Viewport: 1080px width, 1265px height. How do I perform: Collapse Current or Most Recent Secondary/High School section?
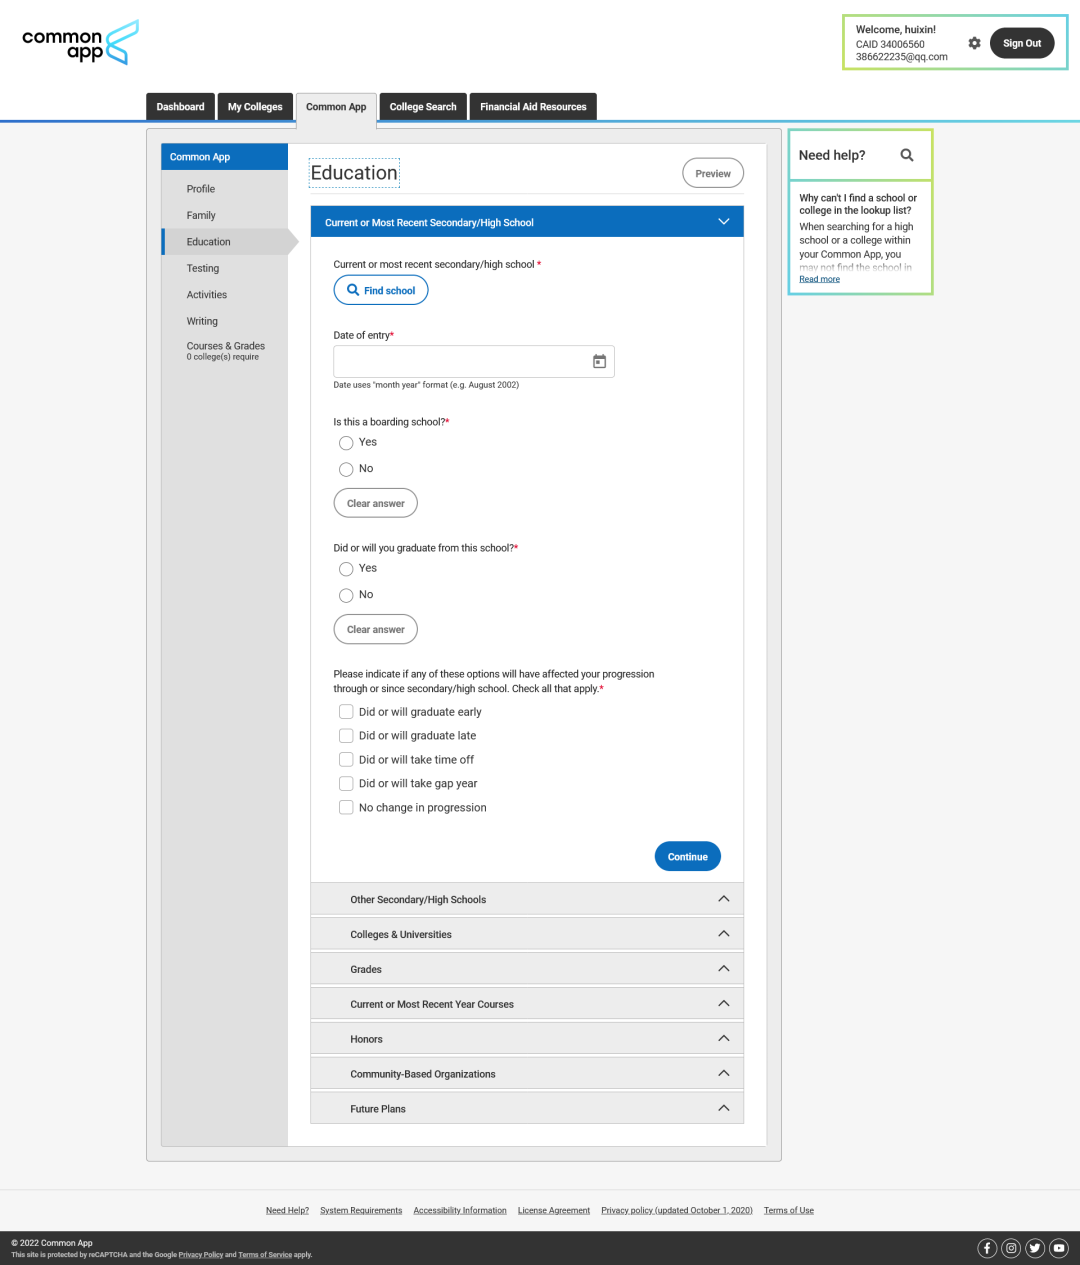click(x=527, y=222)
